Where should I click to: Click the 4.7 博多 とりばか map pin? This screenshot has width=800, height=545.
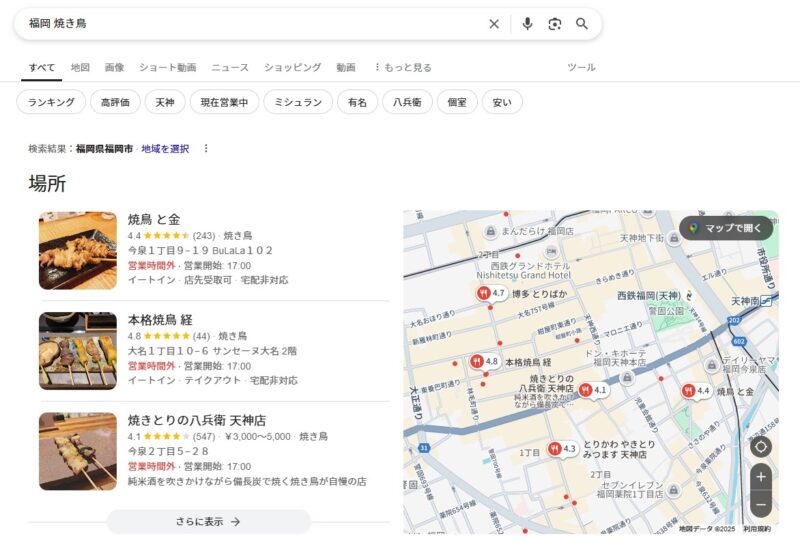click(484, 293)
